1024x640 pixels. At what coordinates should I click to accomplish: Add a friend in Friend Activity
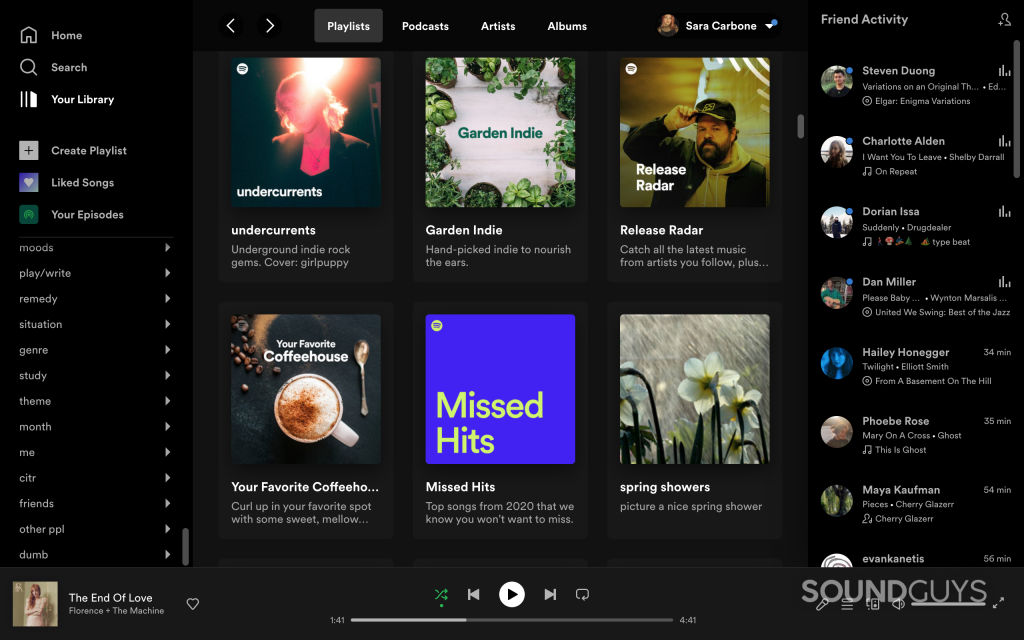(x=1005, y=18)
